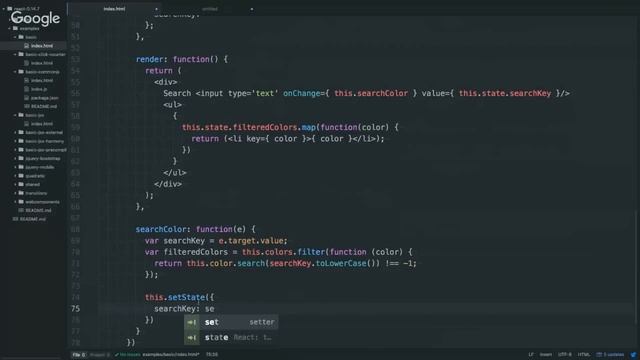The width and height of the screenshot is (640, 360).
Task: Click the folder icon of react-0.14.7
Action: (9, 9)
